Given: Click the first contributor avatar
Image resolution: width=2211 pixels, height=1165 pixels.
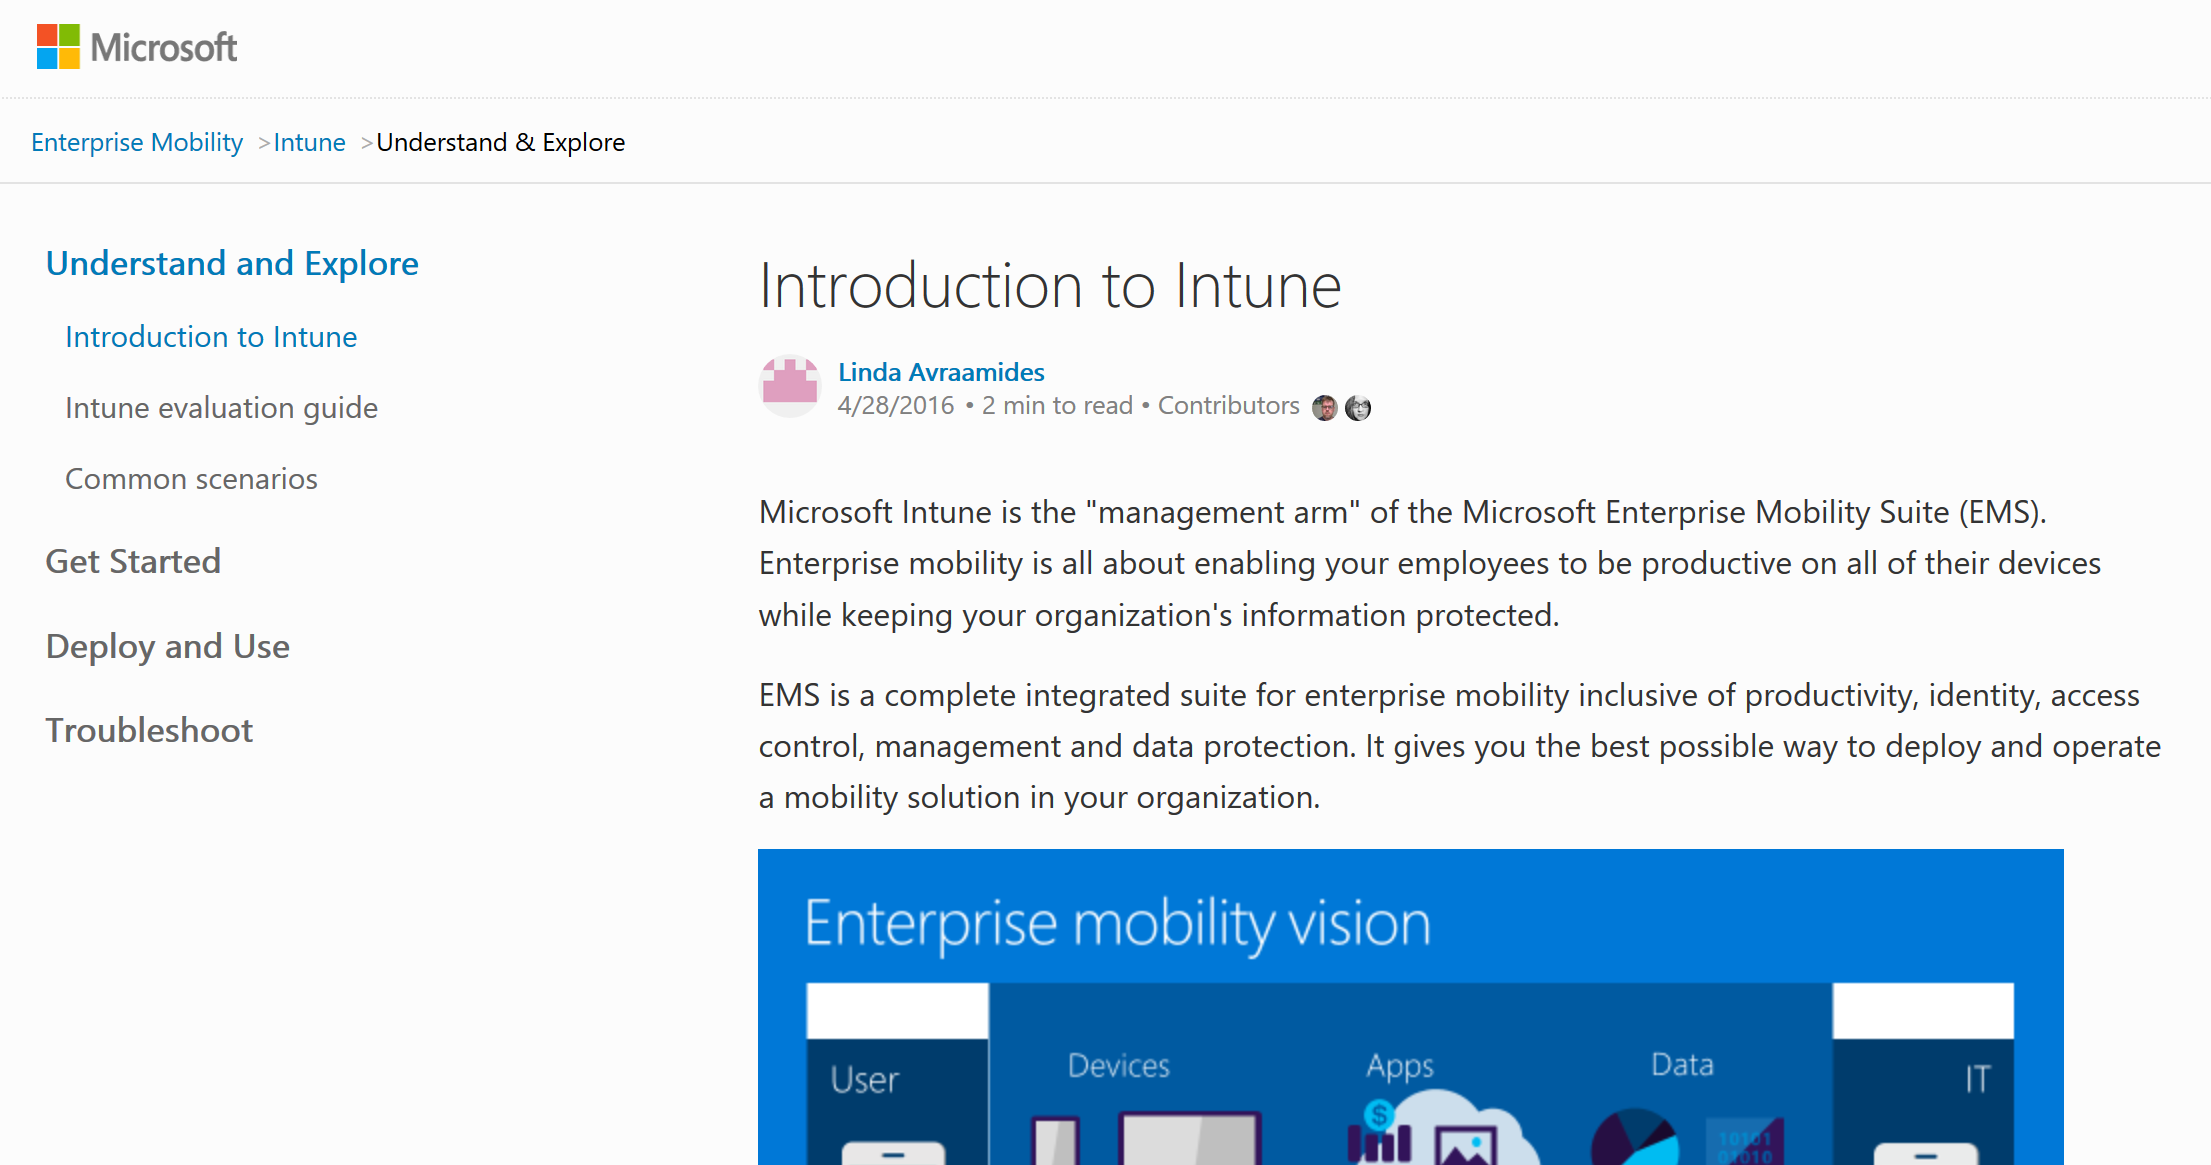Looking at the screenshot, I should [1324, 407].
